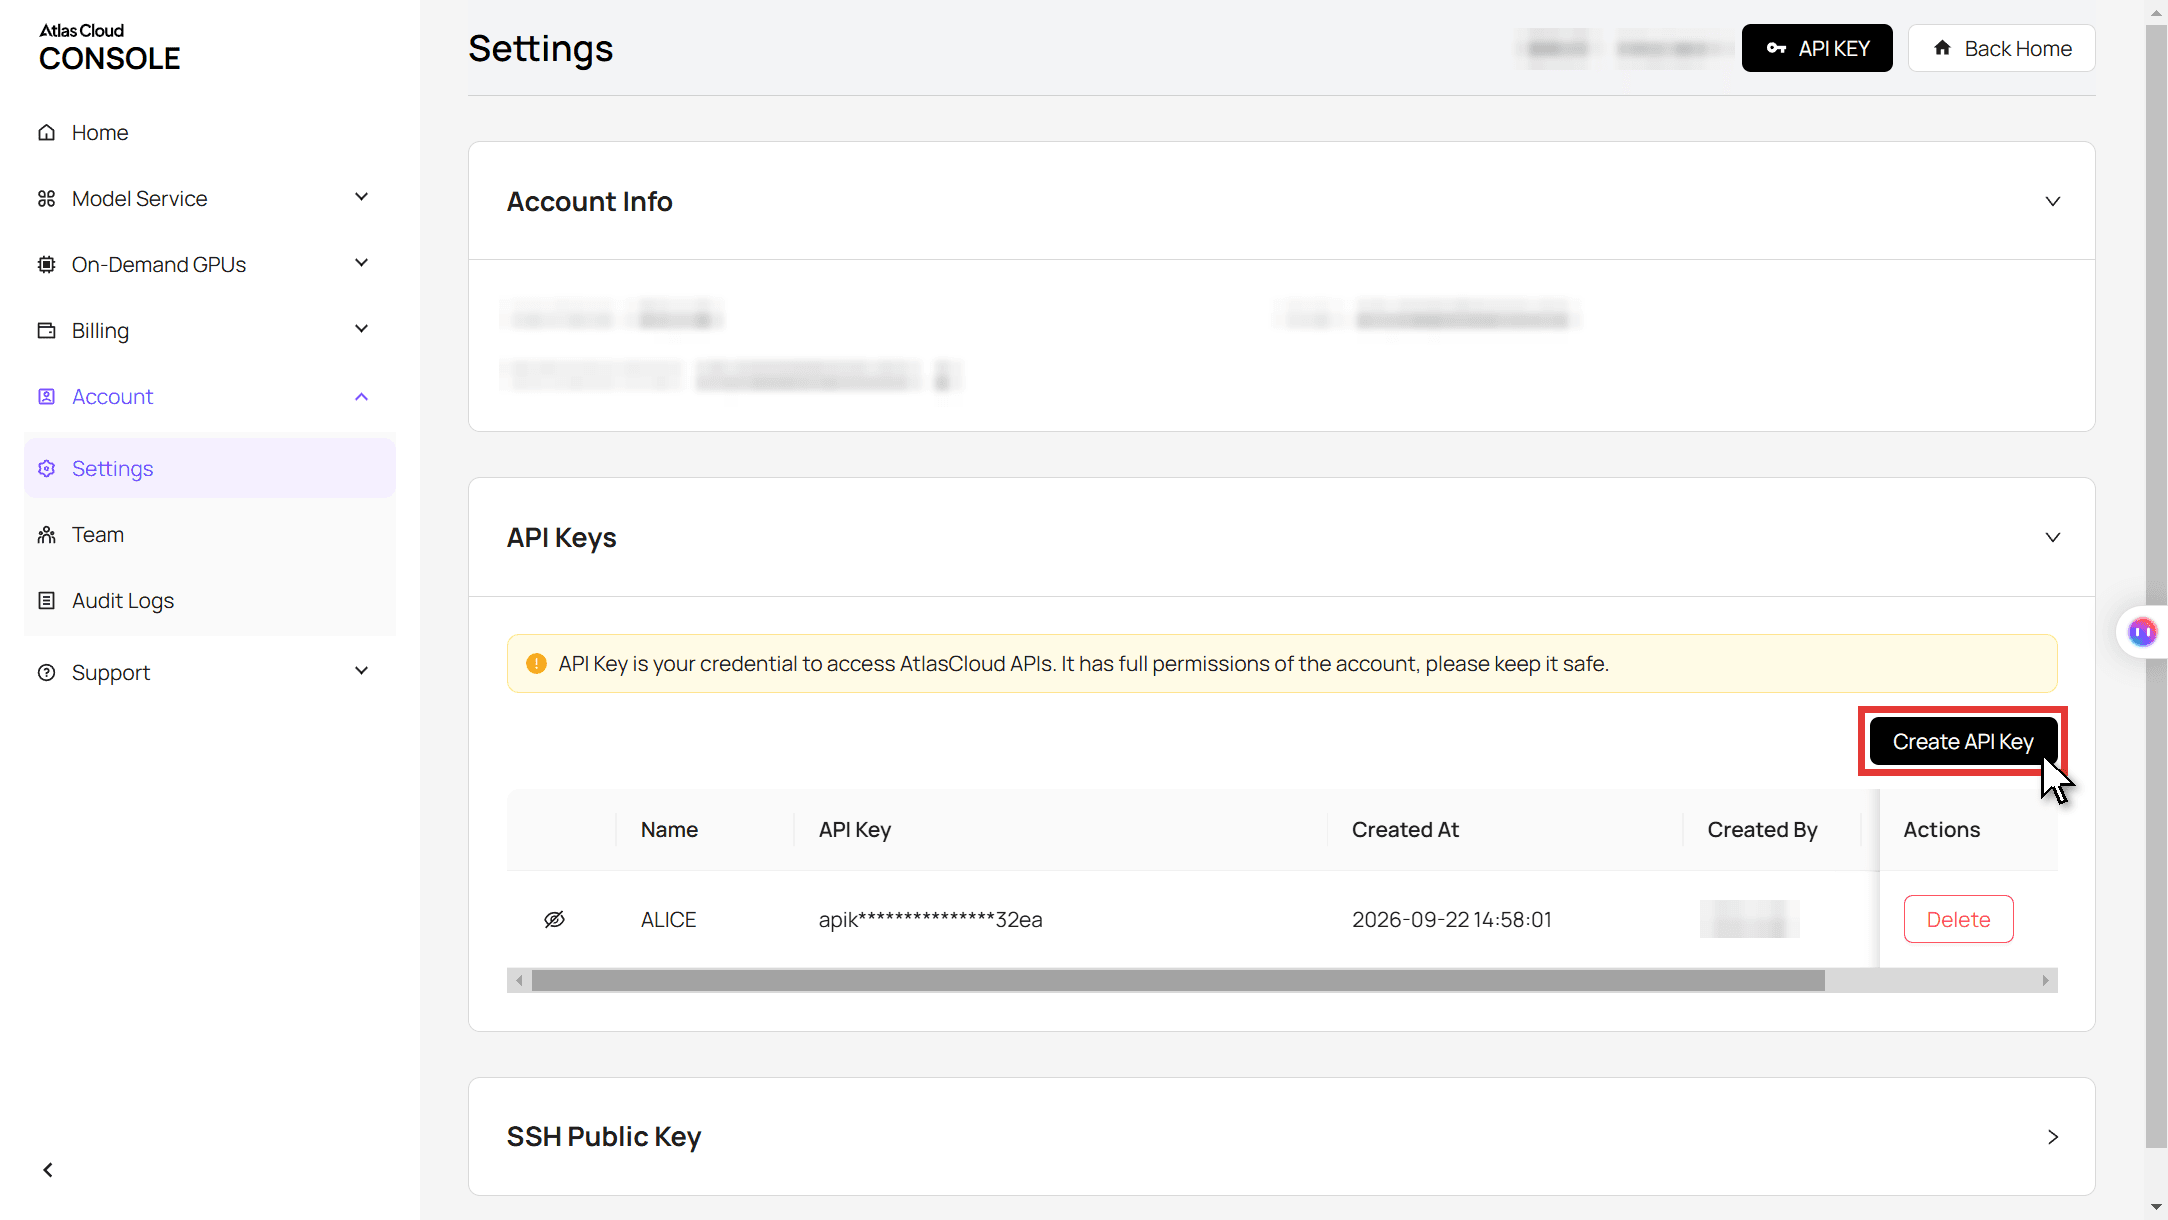Collapse sidebar with bottom-left arrow icon

point(48,1170)
